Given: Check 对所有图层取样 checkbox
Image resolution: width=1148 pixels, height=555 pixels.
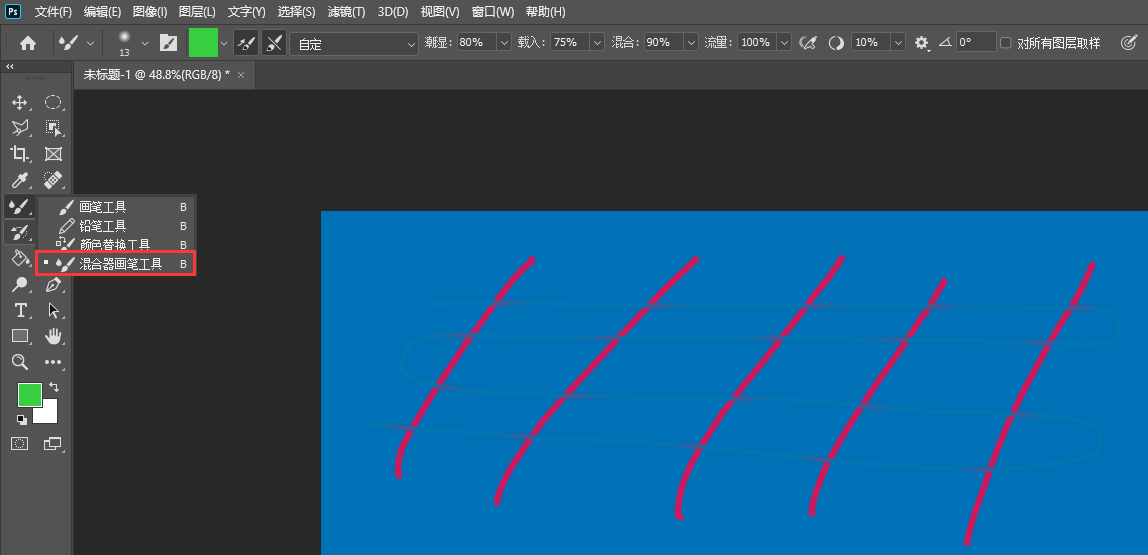Looking at the screenshot, I should pyautogui.click(x=1005, y=43).
